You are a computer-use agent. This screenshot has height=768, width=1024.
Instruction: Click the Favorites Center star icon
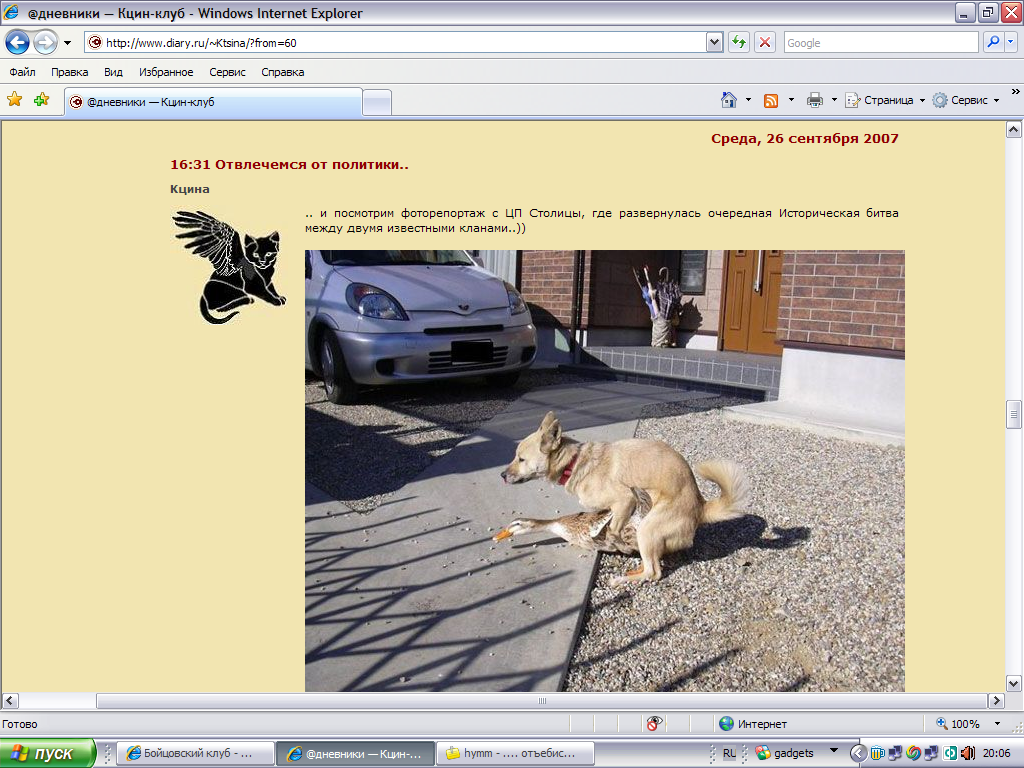15,100
